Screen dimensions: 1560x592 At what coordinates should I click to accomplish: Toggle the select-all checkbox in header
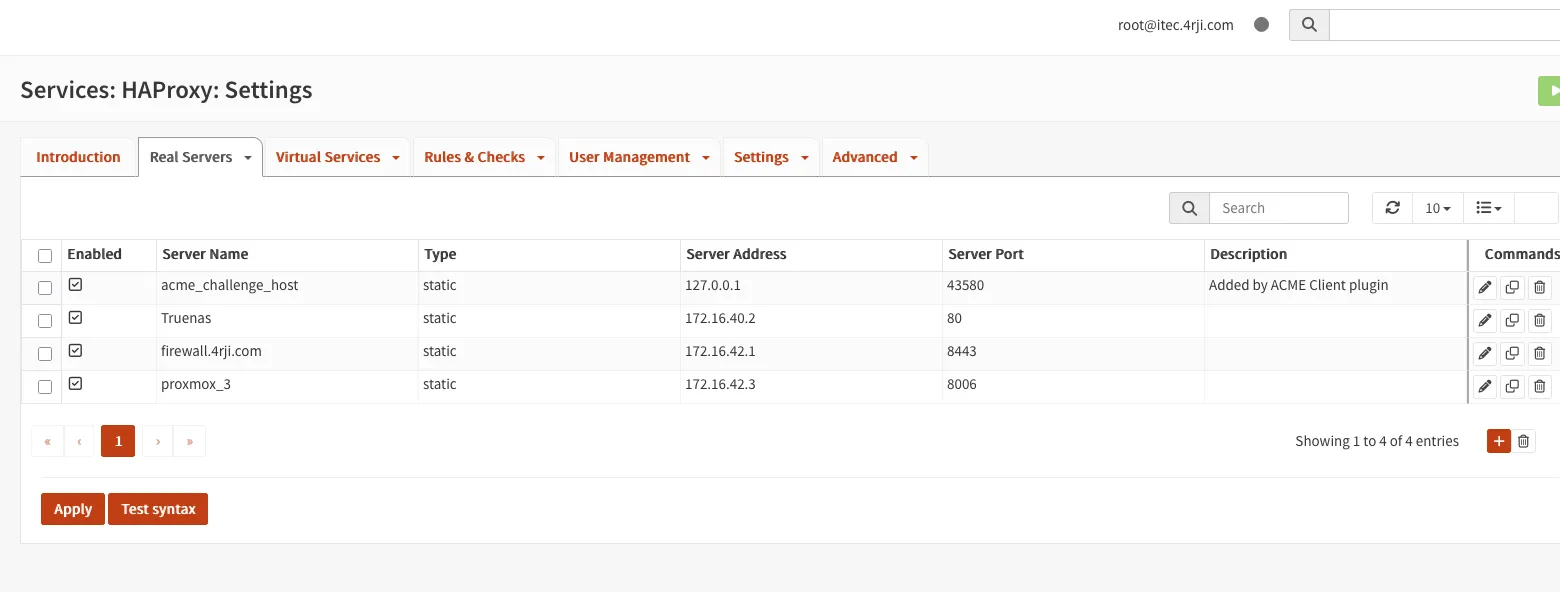(45, 256)
